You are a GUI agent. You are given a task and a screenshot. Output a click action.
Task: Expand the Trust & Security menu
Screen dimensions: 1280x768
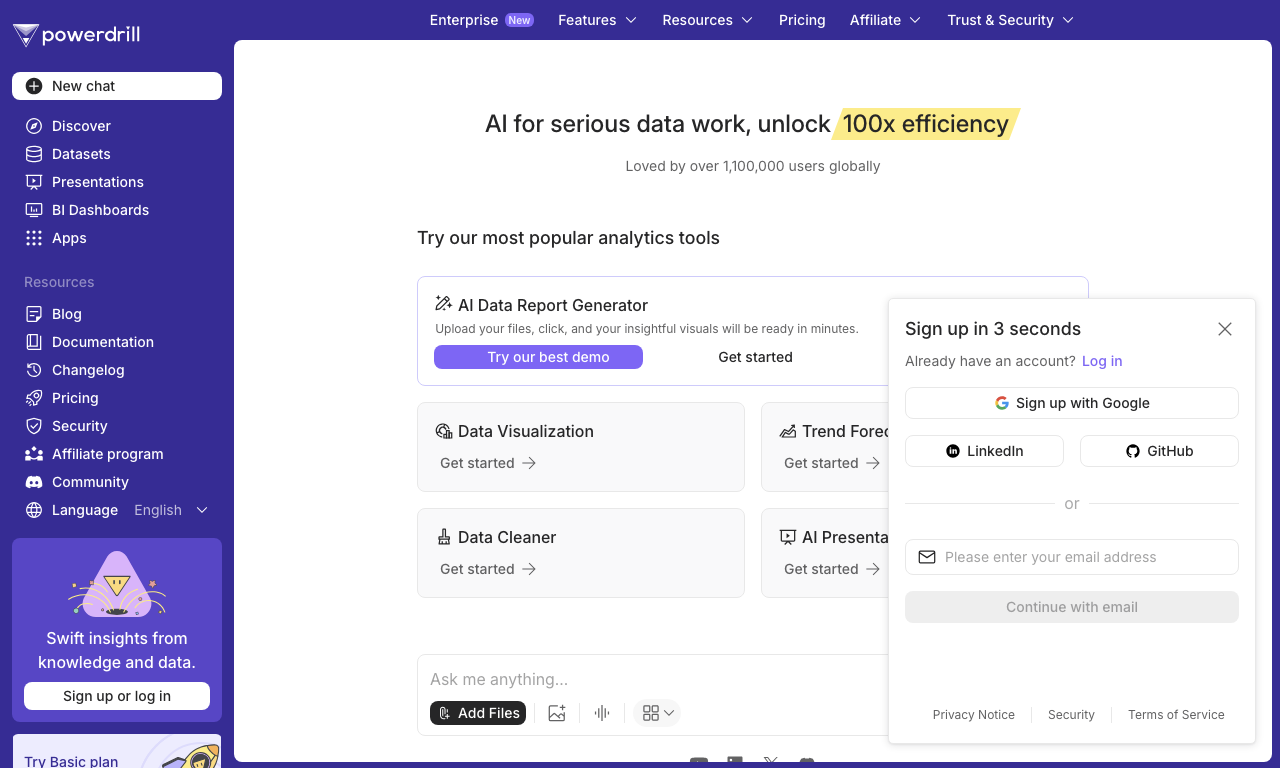point(1010,20)
